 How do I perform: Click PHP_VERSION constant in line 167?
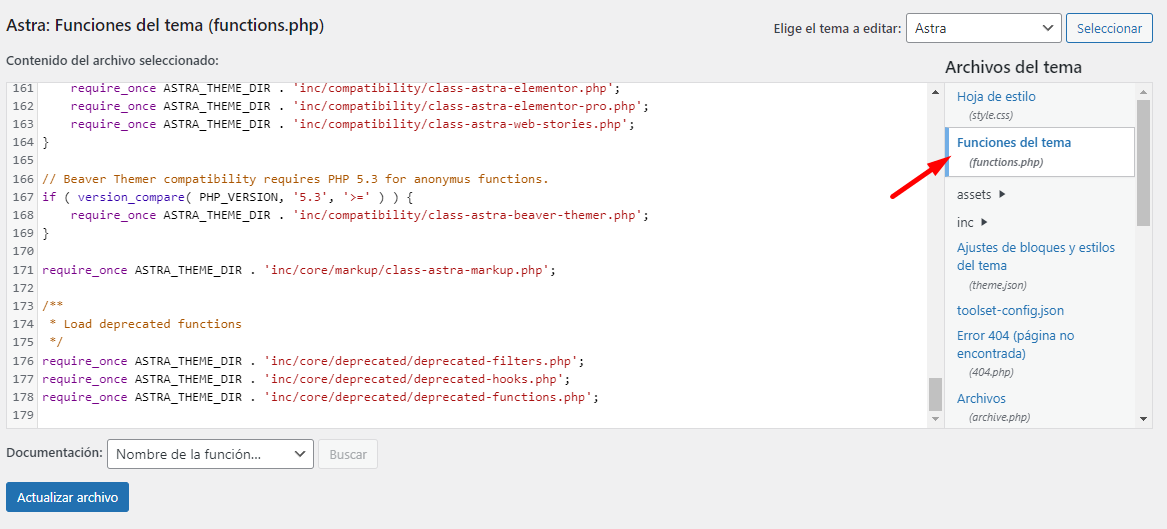tap(238, 197)
